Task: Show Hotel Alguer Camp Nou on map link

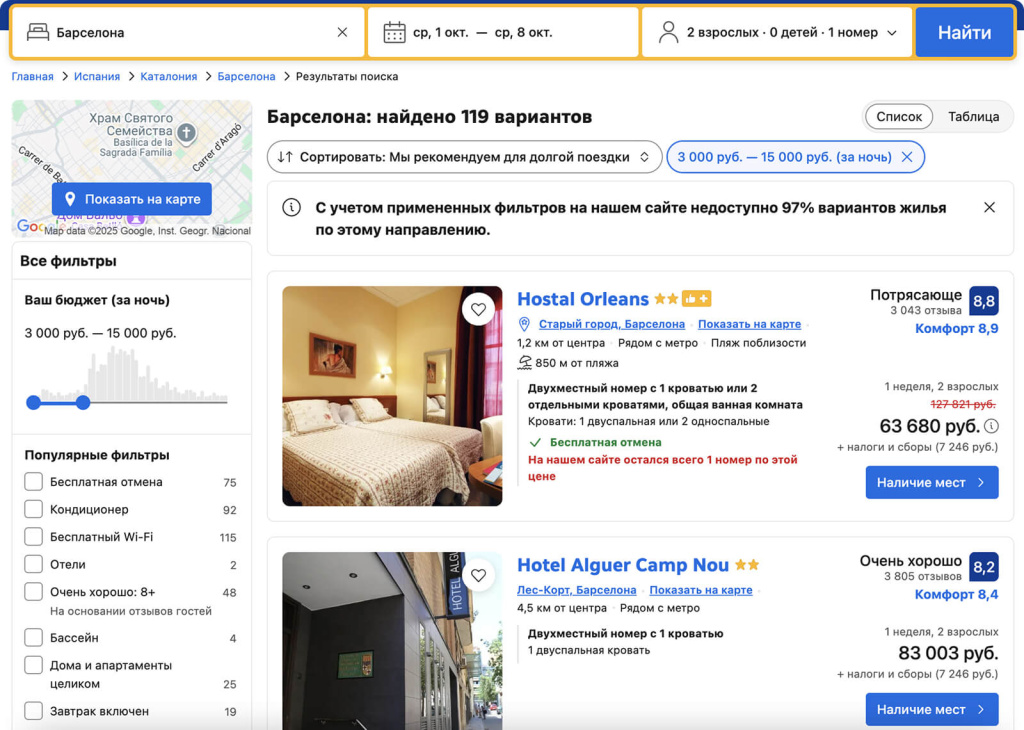Action: click(701, 590)
